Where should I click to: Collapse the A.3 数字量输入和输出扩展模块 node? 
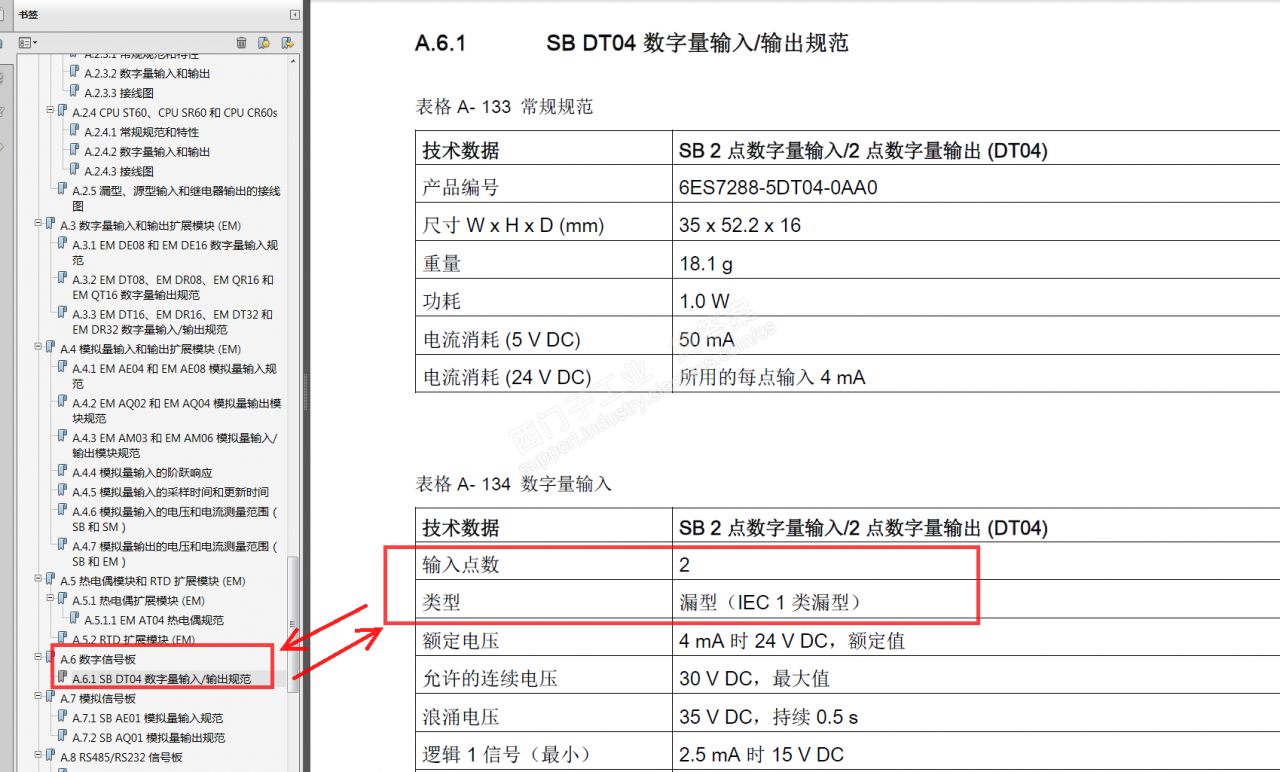click(x=38, y=224)
